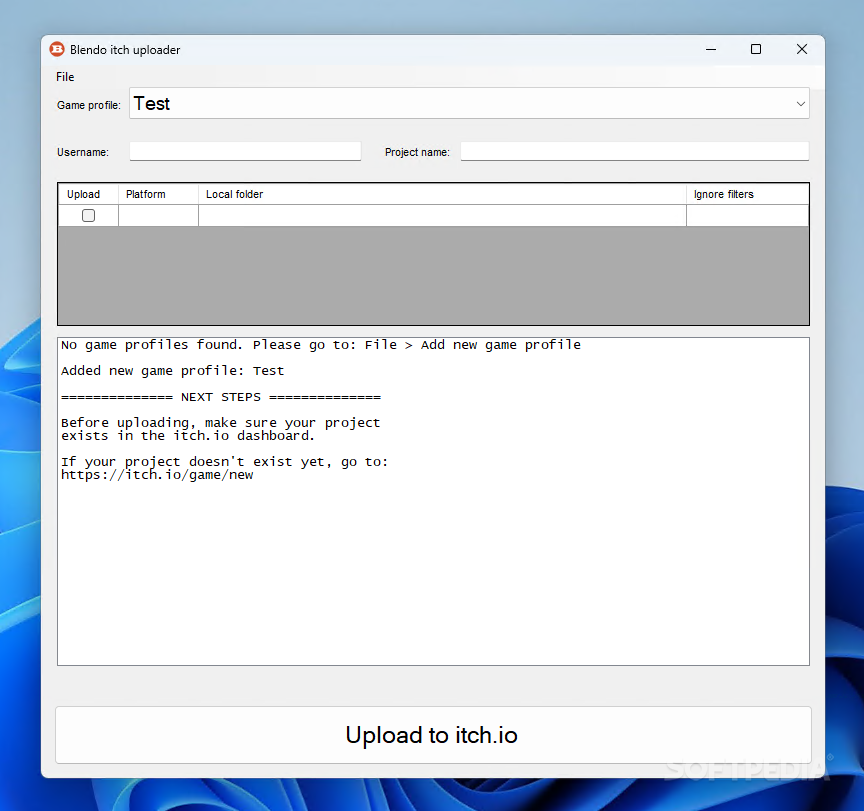Click the Ignore filters column header
Image resolution: width=864 pixels, height=811 pixels.
pos(748,194)
